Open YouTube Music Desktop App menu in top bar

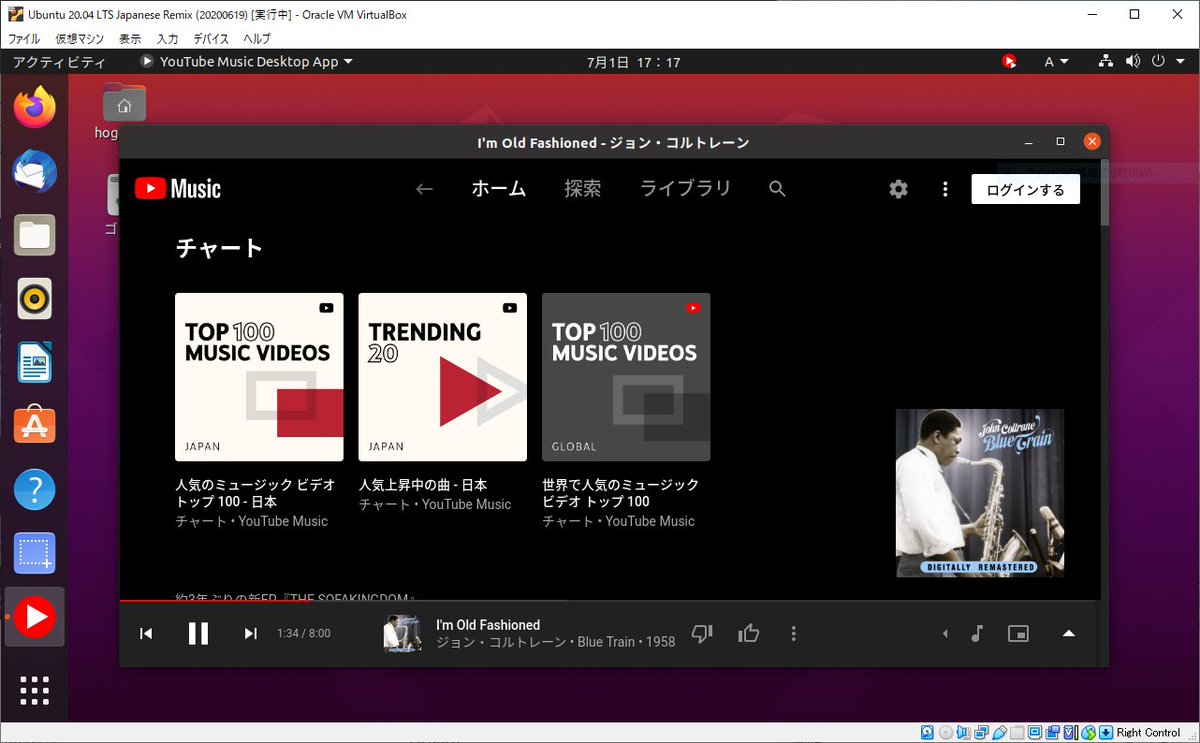(x=247, y=62)
